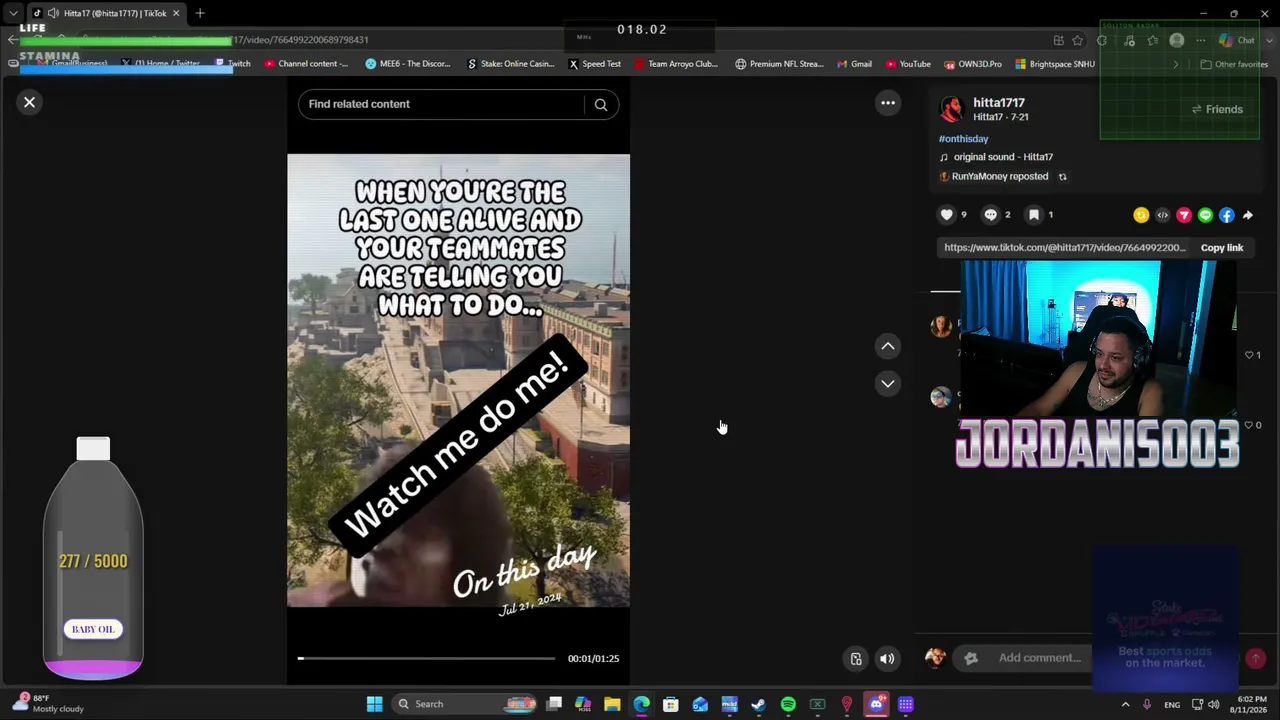The height and width of the screenshot is (720, 1280).
Task: Switch to Microsoft Edge in the taskbar
Action: tap(641, 704)
